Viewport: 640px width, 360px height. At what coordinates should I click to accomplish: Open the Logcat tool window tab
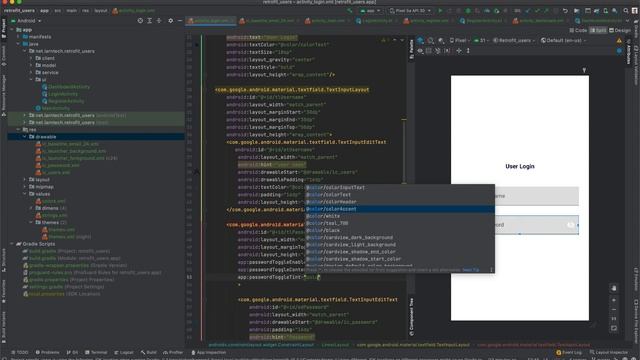[124, 352]
